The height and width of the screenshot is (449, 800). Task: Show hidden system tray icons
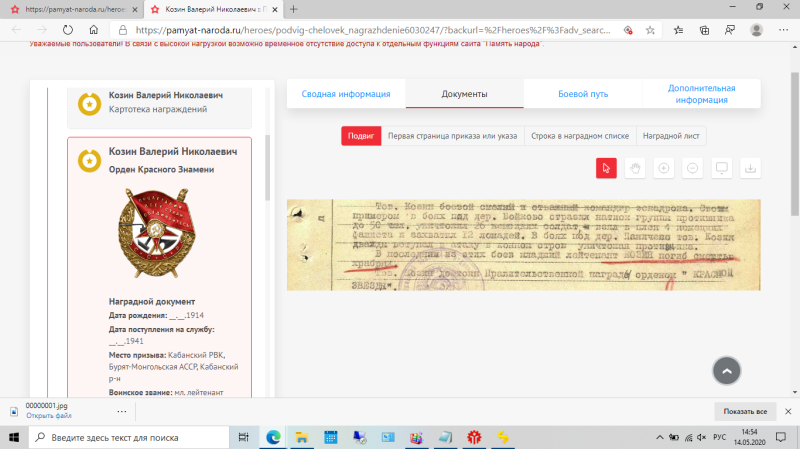pyautogui.click(x=660, y=437)
